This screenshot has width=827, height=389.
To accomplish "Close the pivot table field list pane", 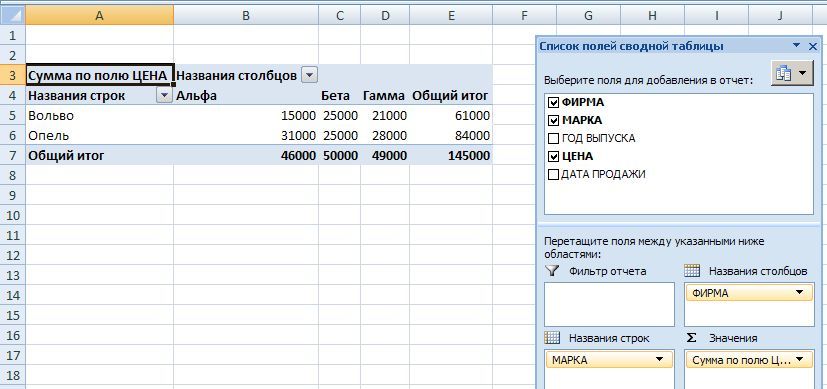I will (813, 46).
